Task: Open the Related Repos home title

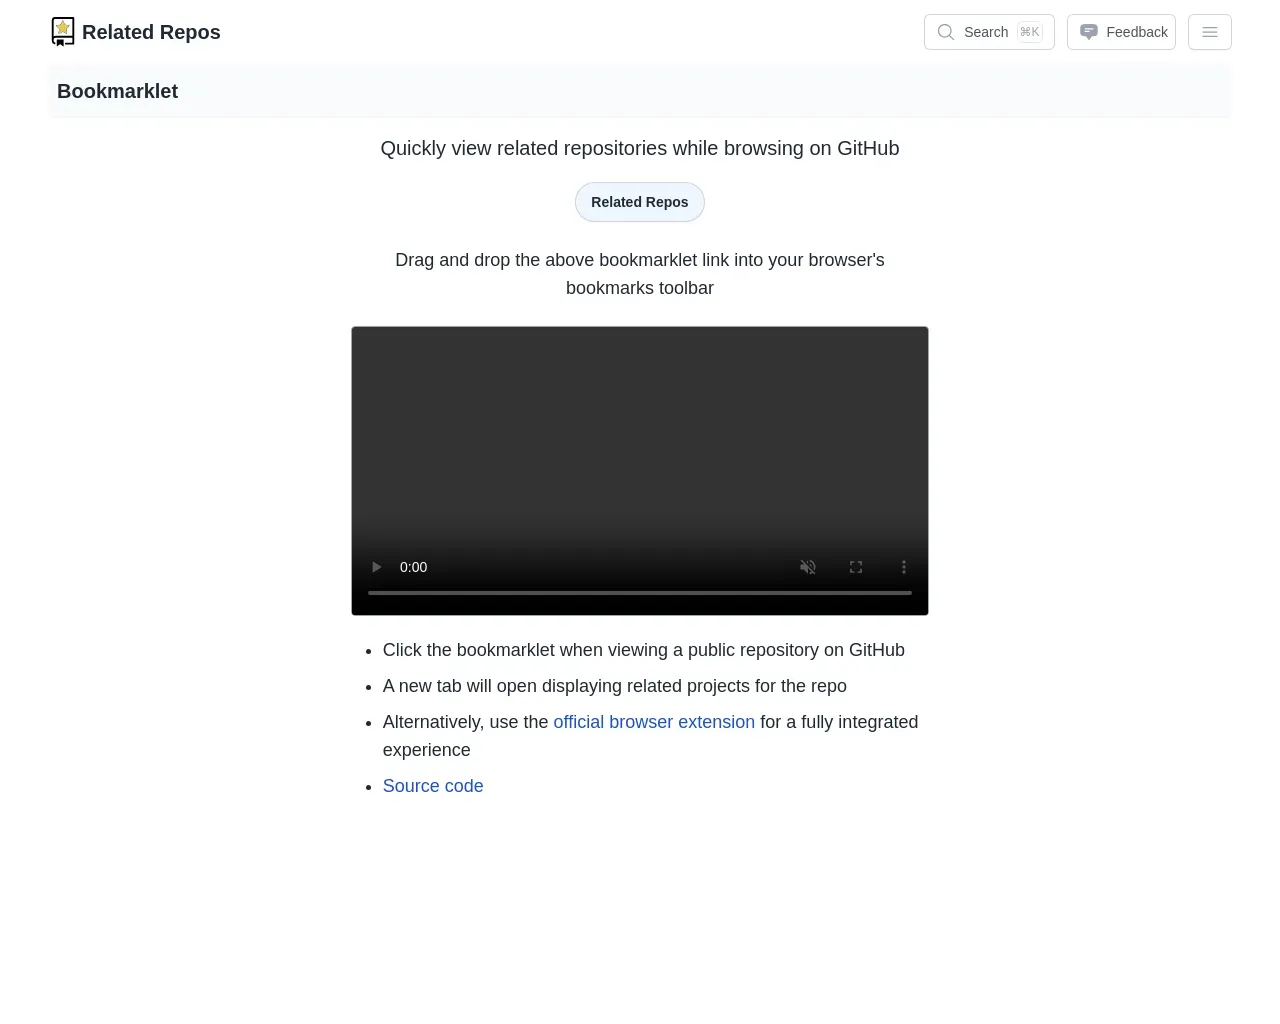Action: (151, 32)
